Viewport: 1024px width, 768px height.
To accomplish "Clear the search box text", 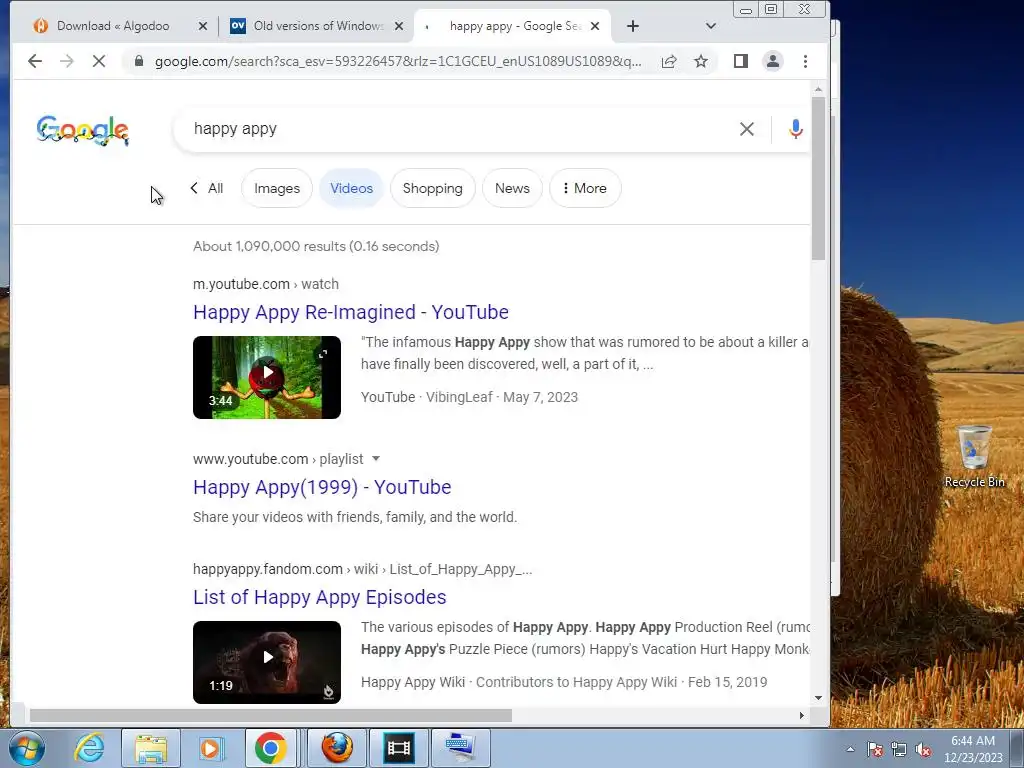I will pyautogui.click(x=746, y=129).
